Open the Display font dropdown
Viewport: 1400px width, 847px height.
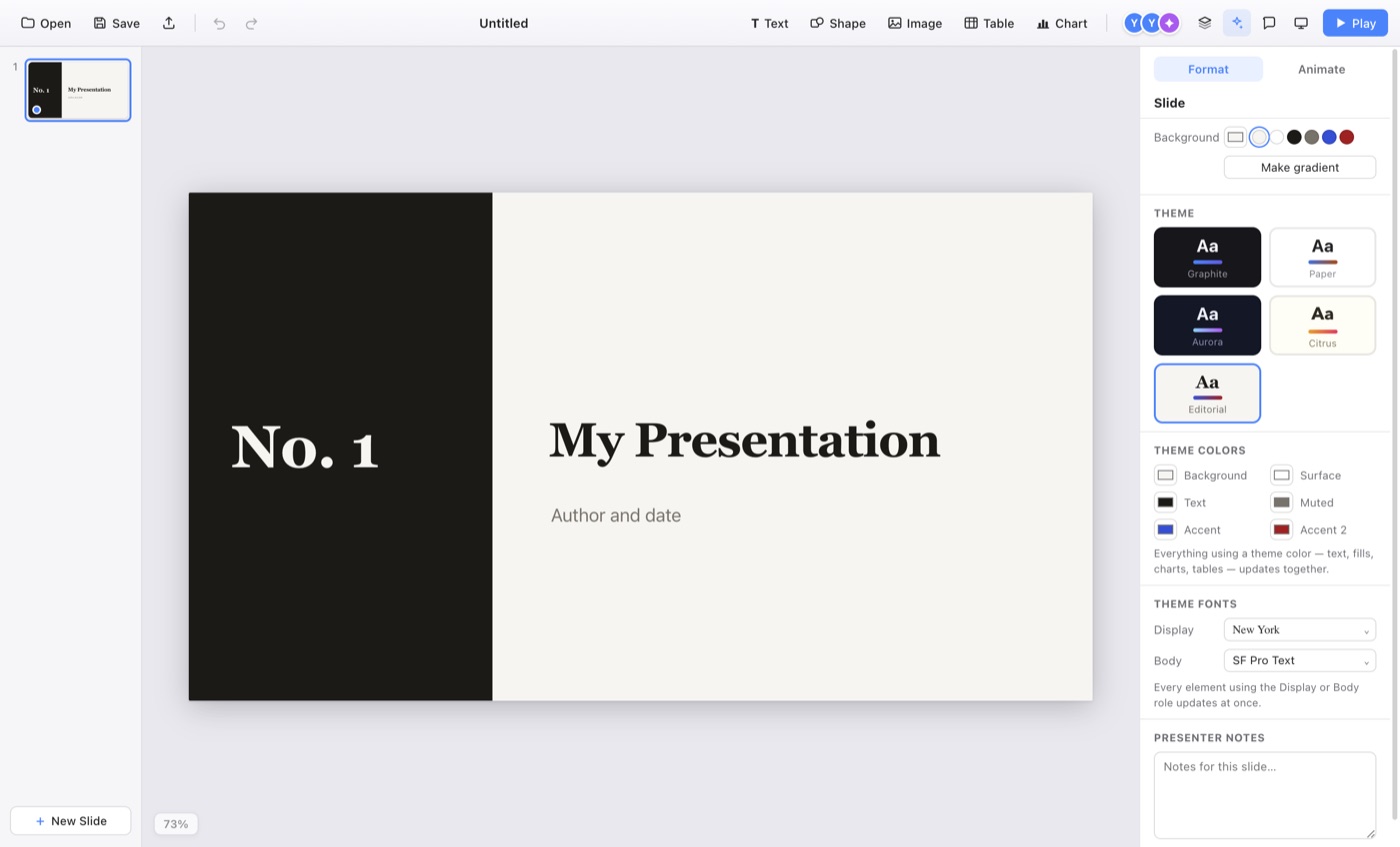pos(1300,630)
